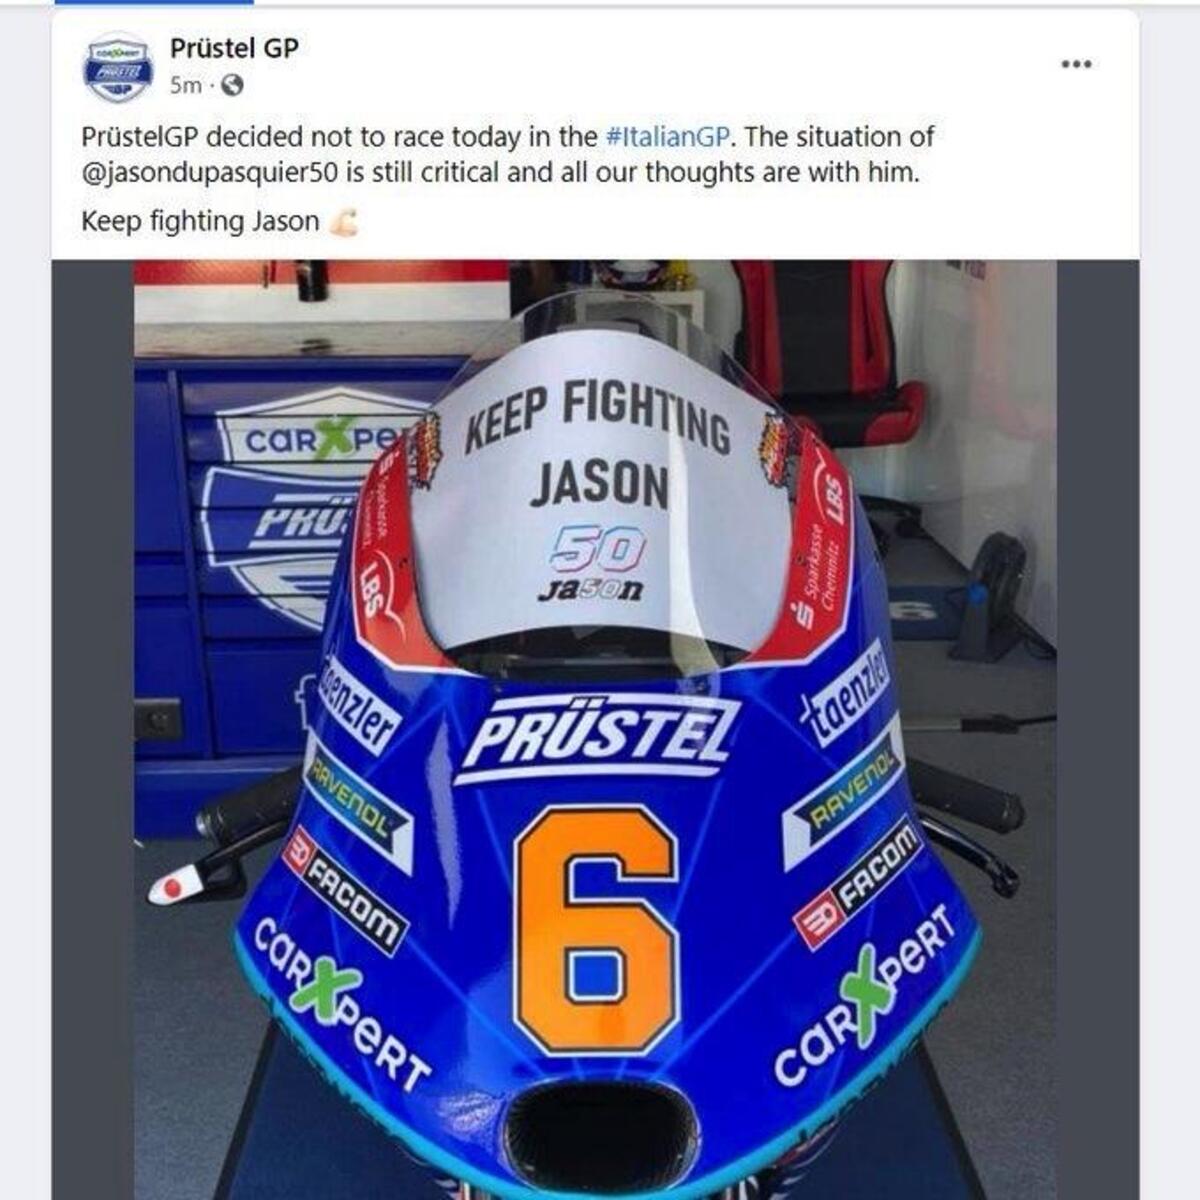Click the public globe audience icon
This screenshot has width=1200, height=1200.
click(x=231, y=86)
